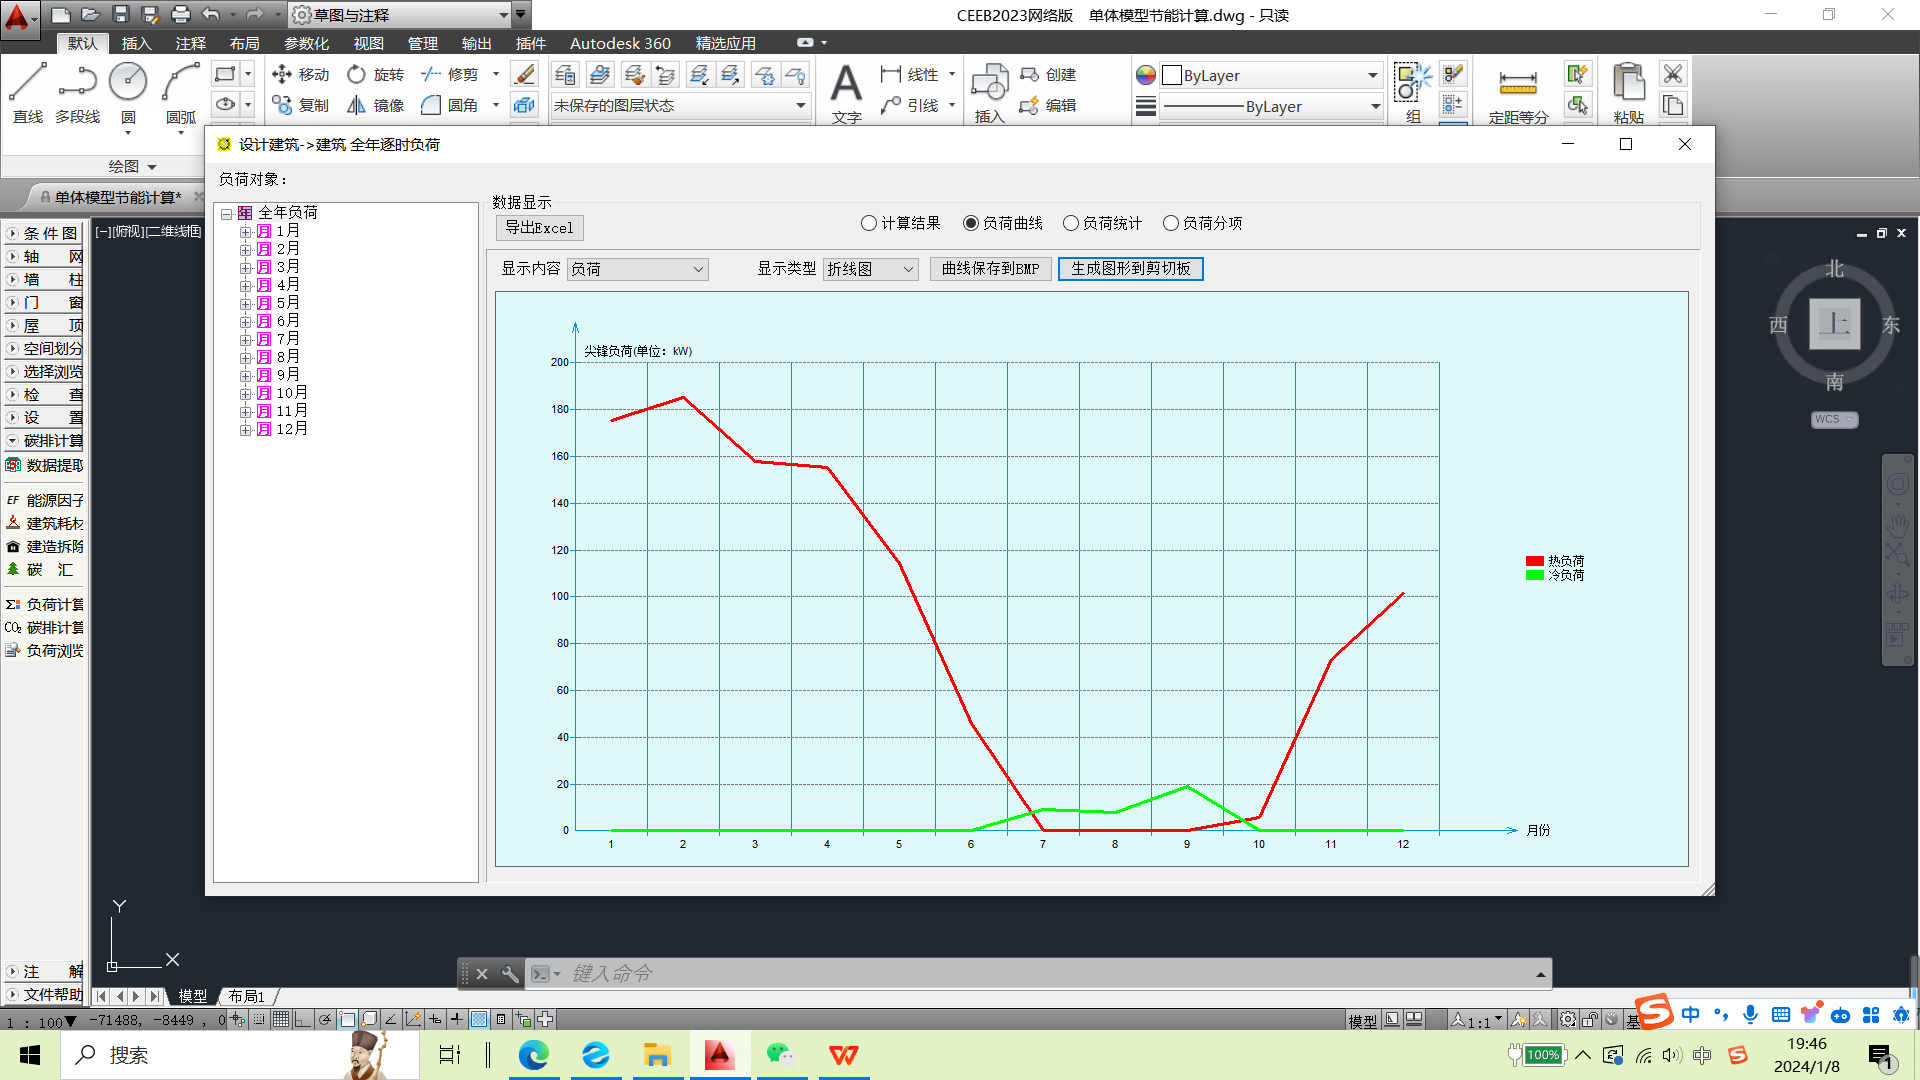Select the 负荷统计 radio button
The image size is (1920, 1080).
pos(1071,223)
